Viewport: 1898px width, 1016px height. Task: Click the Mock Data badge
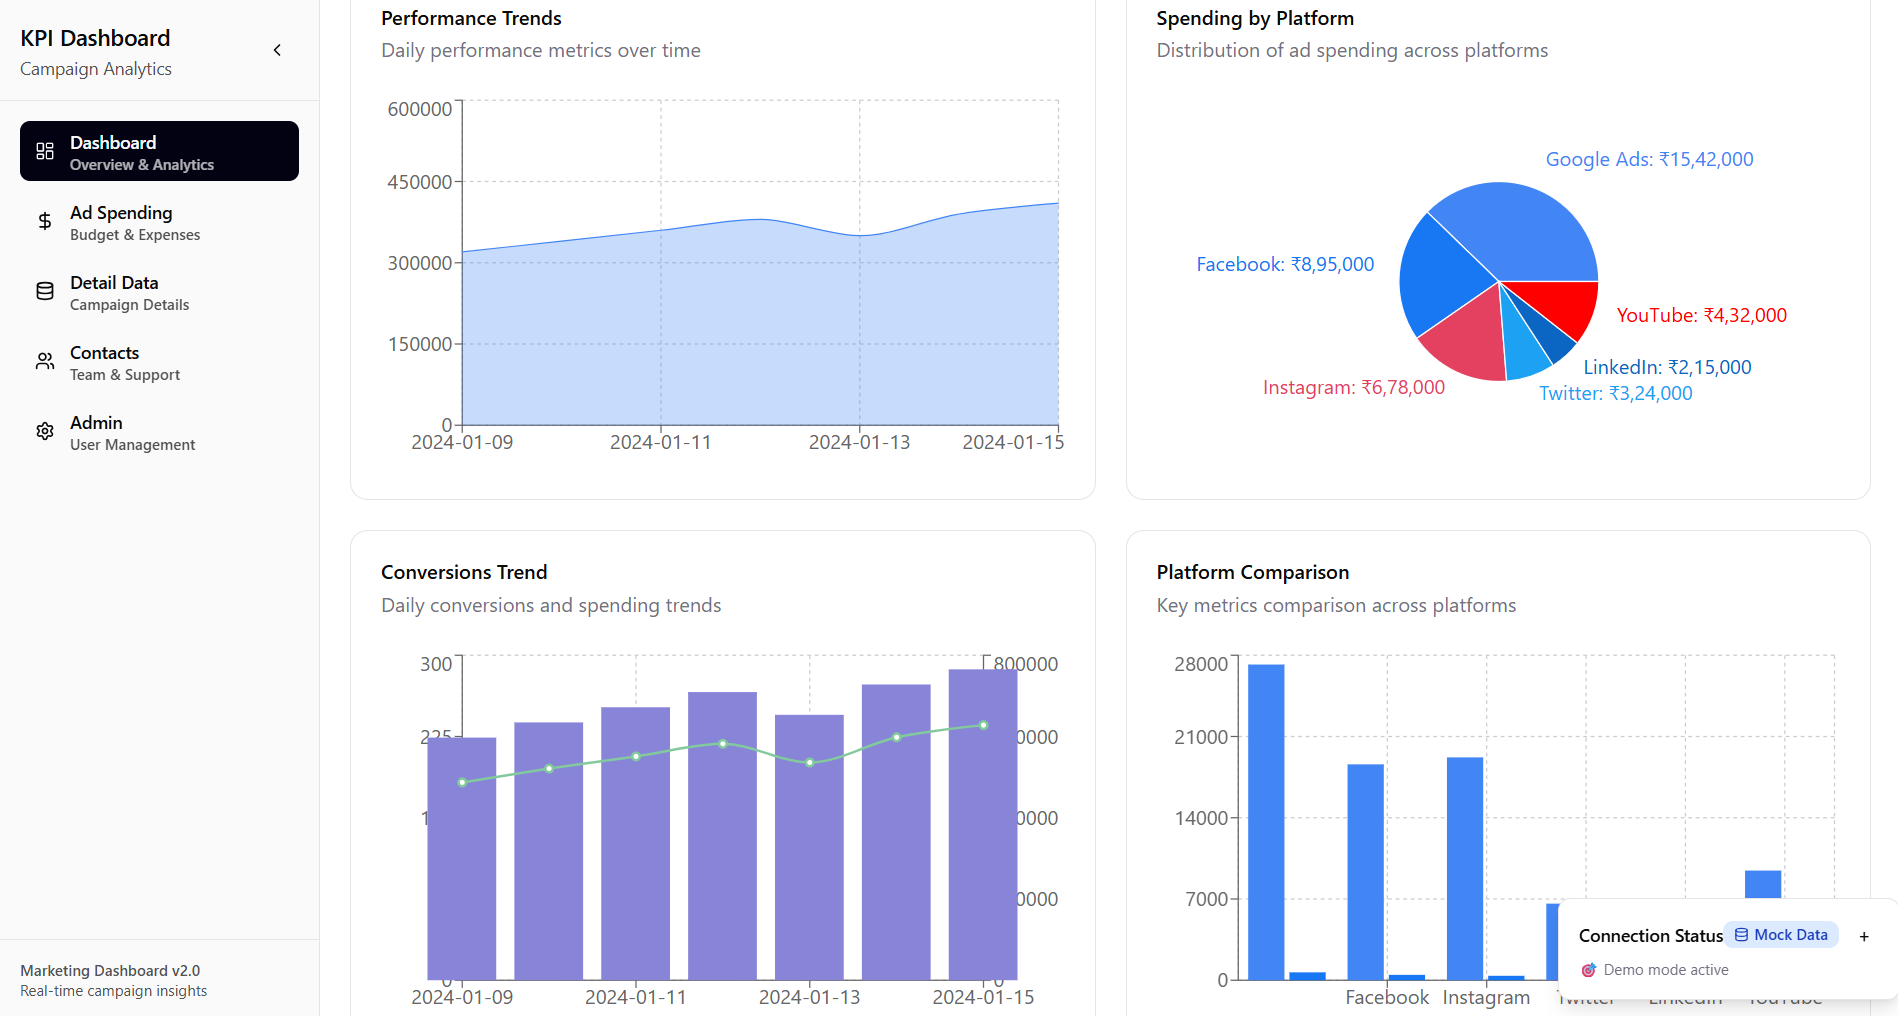pos(1781,935)
